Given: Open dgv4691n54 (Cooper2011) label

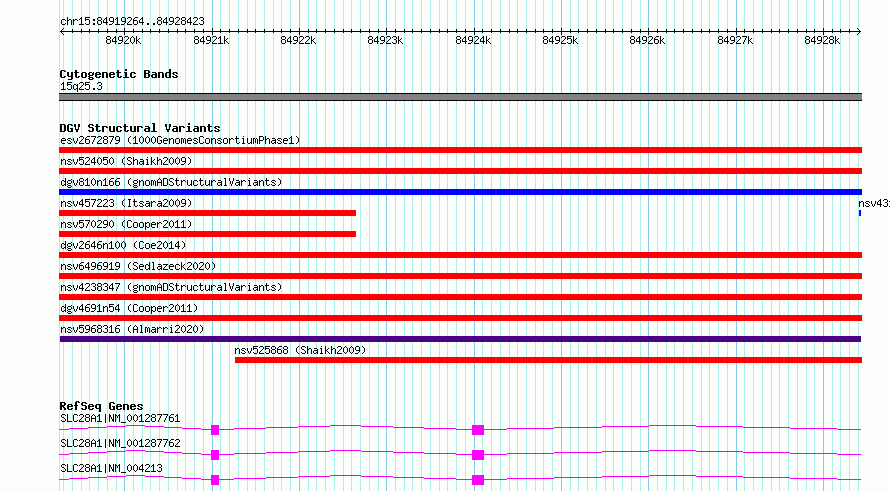Looking at the screenshot, I should tap(129, 308).
